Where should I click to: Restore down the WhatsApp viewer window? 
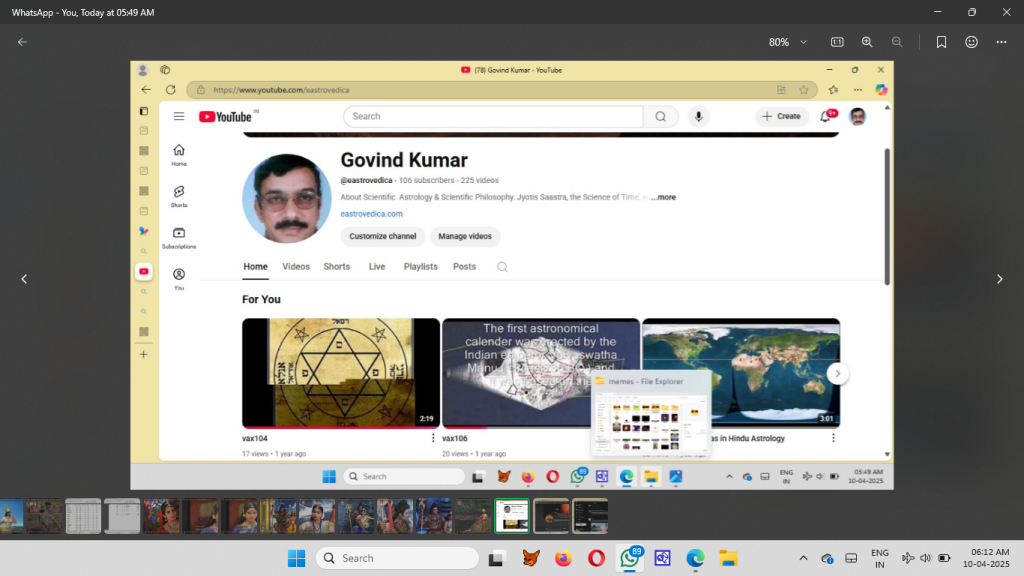click(972, 12)
